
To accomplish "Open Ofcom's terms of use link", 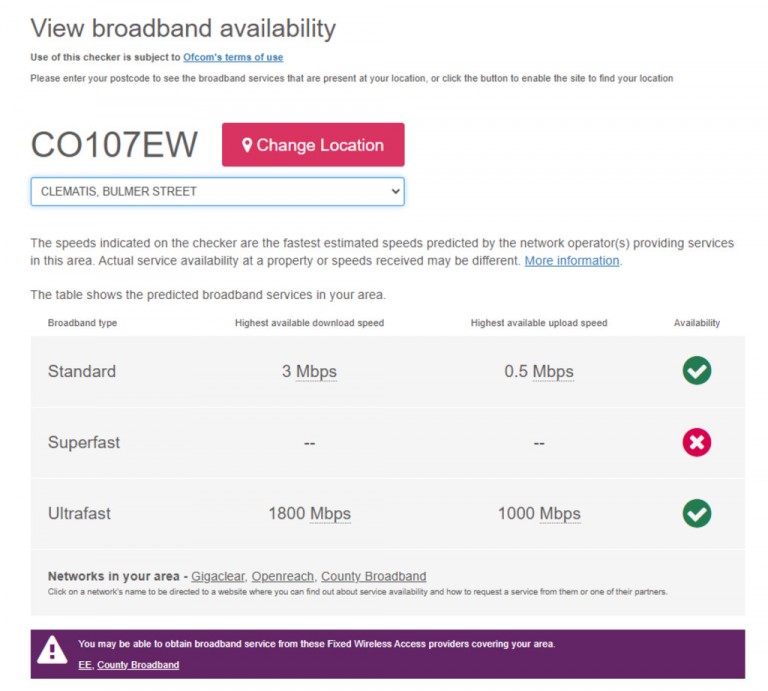I will 233,57.
